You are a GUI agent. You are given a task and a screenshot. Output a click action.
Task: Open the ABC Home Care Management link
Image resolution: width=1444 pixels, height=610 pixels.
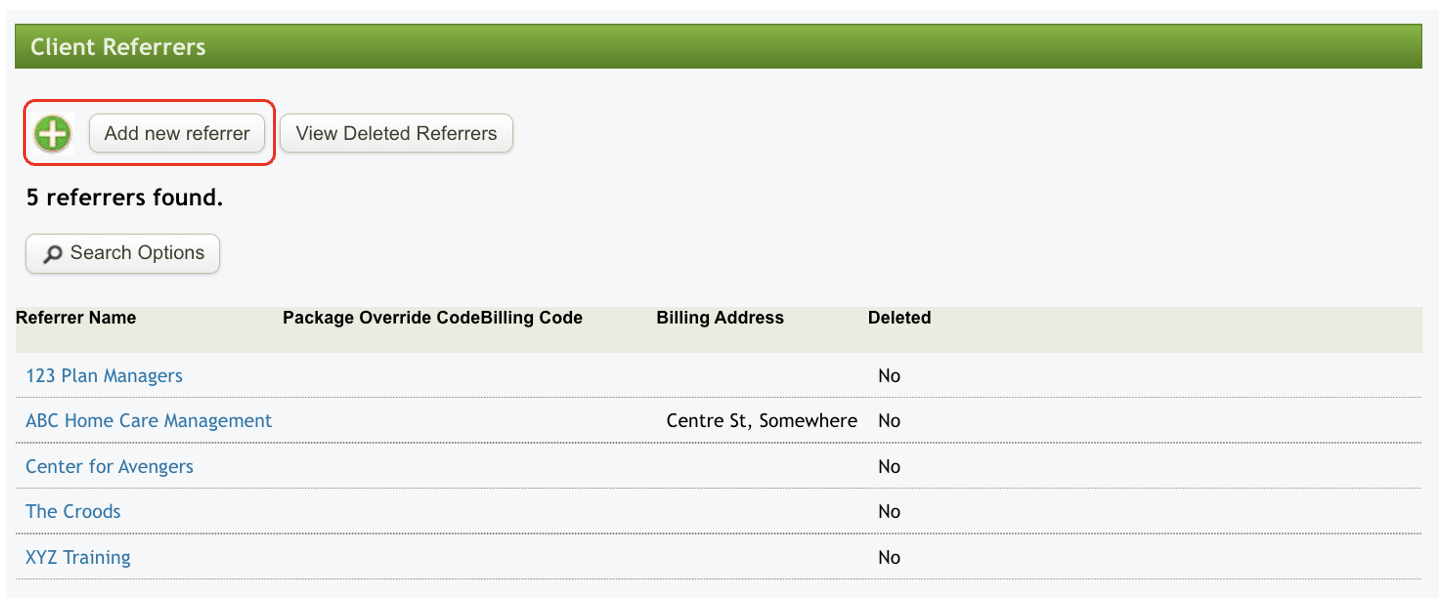pos(149,421)
